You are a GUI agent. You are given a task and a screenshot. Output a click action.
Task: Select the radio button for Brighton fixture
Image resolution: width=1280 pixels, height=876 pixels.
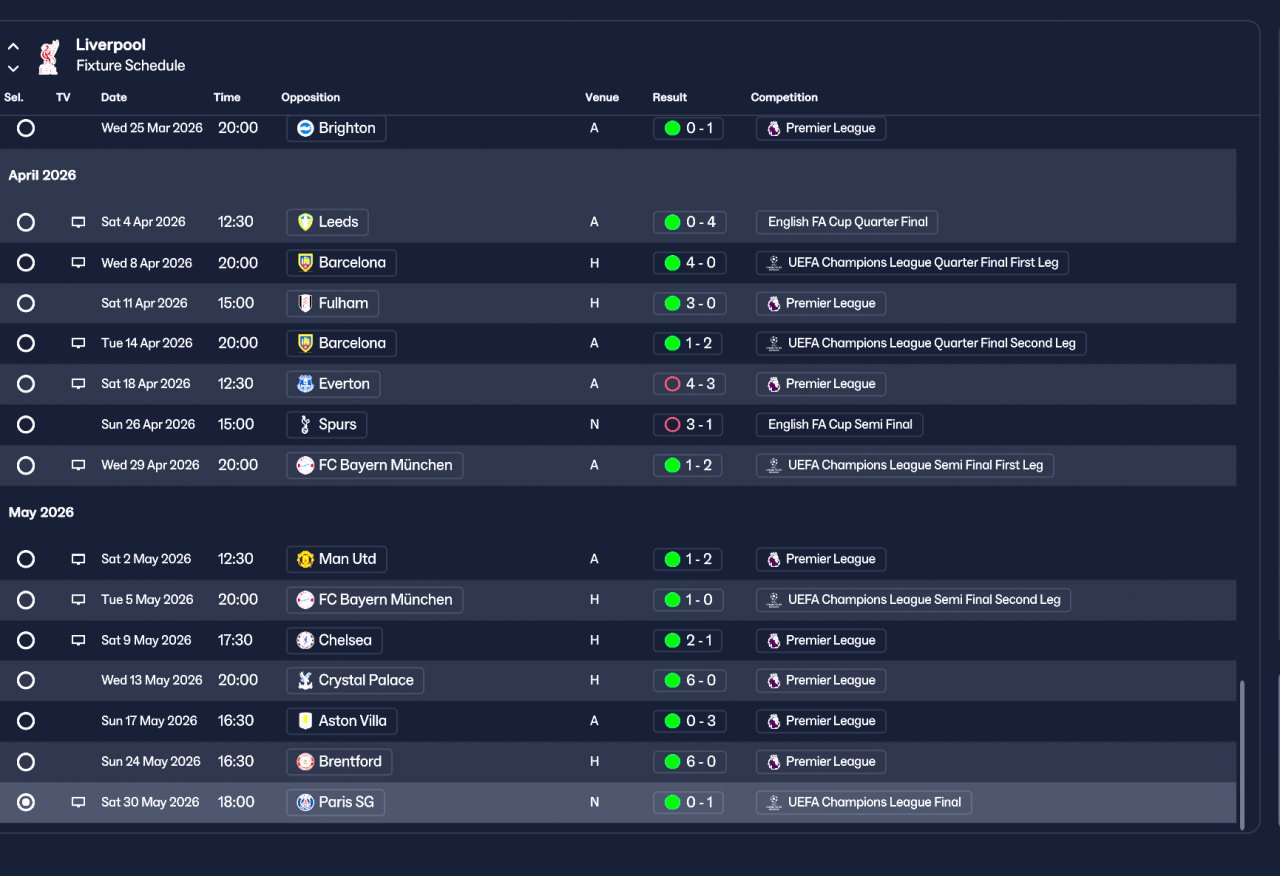click(x=26, y=128)
